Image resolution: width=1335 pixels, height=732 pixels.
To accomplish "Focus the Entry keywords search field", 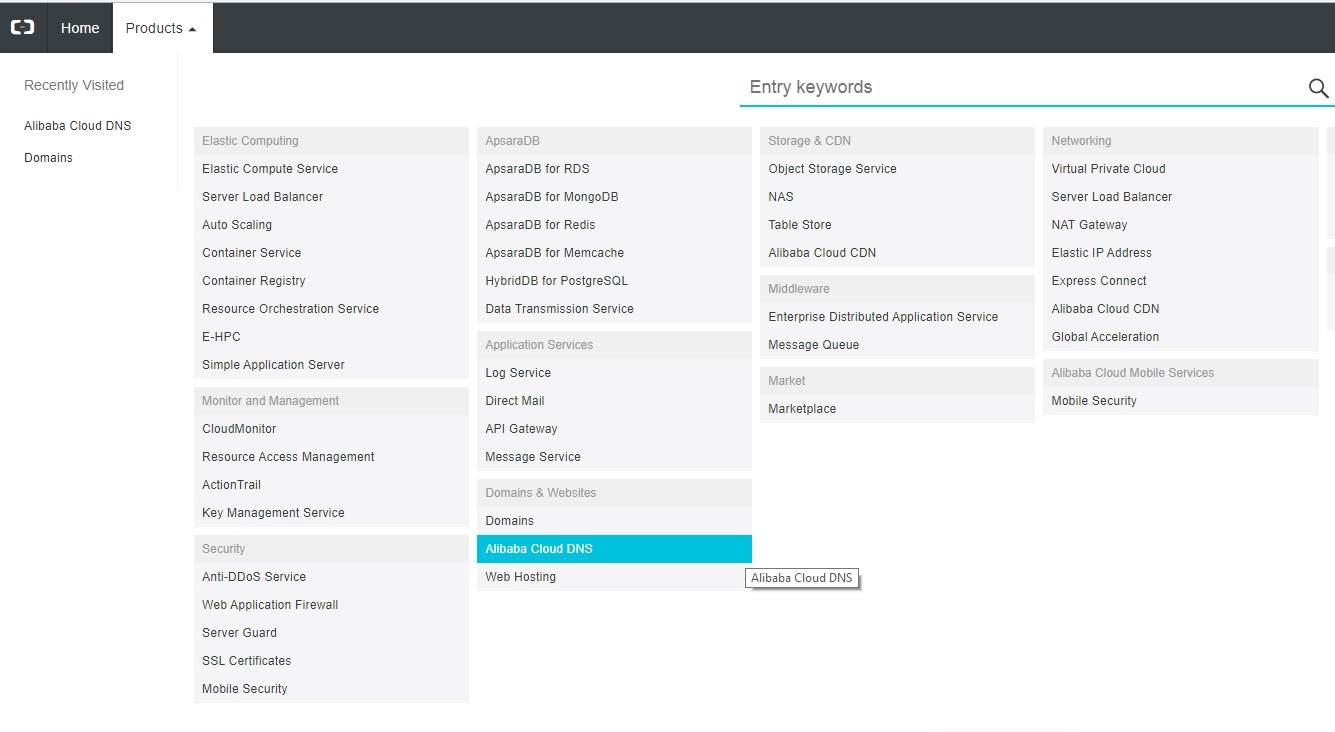I will [x=1020, y=87].
